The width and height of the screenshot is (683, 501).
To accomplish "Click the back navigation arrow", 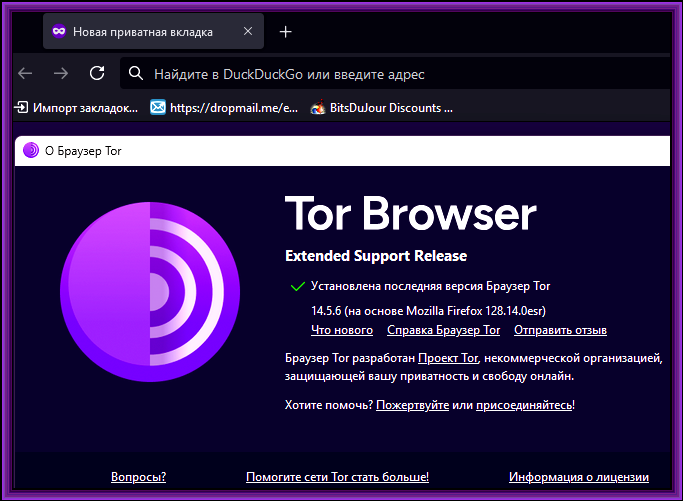I will tap(25, 73).
